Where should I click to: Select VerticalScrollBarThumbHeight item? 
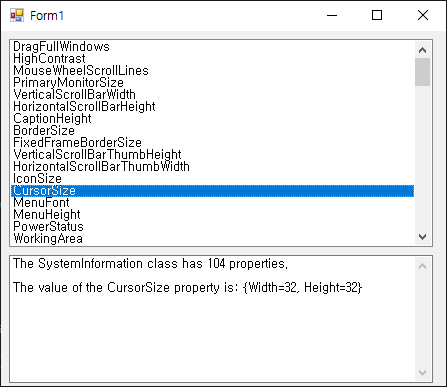[x=212, y=155]
